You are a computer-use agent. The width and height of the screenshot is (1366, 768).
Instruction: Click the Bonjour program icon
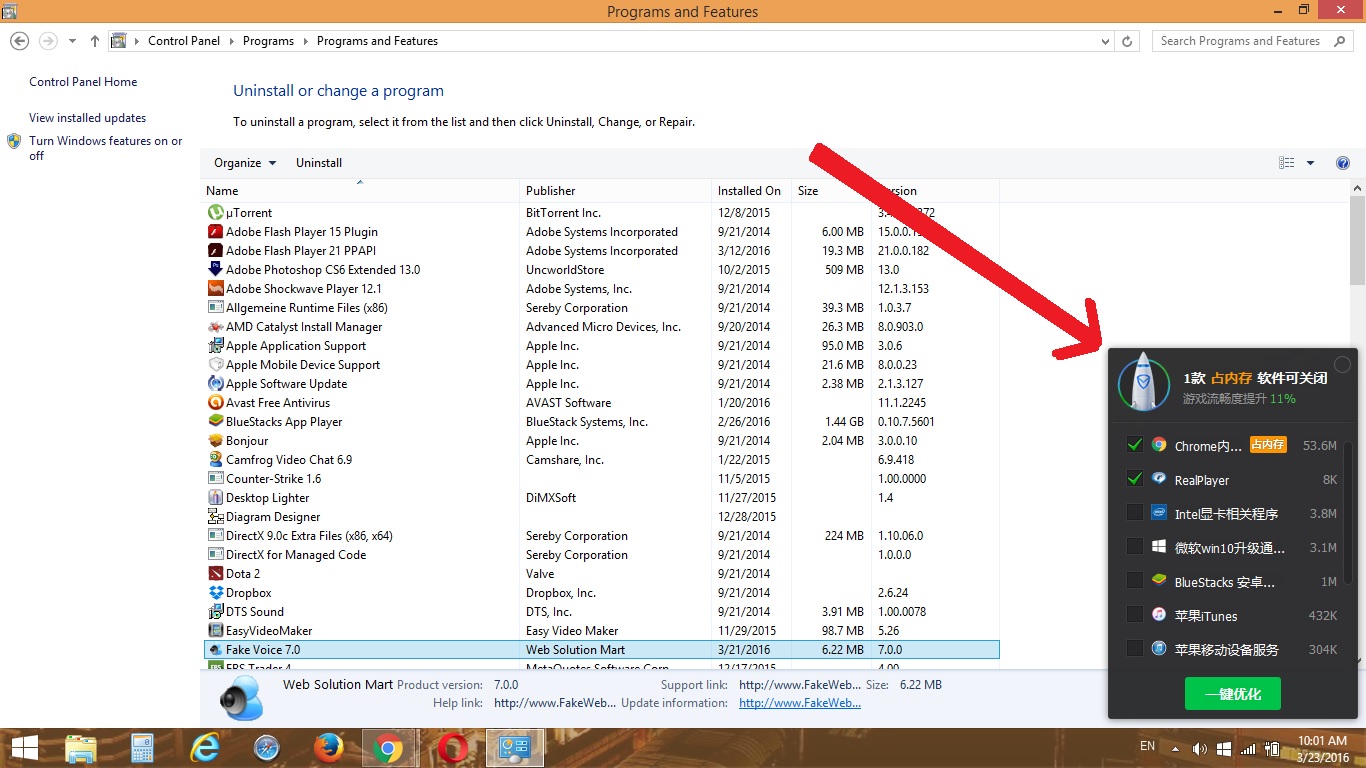(215, 440)
